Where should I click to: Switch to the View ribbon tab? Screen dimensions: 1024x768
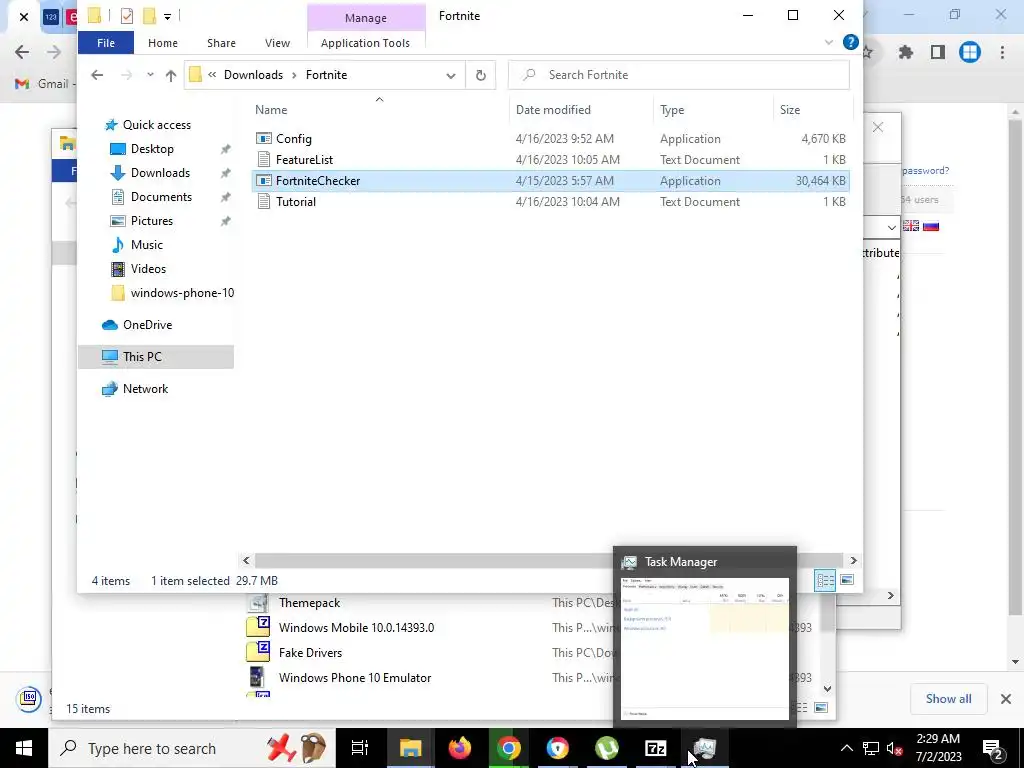pos(278,43)
